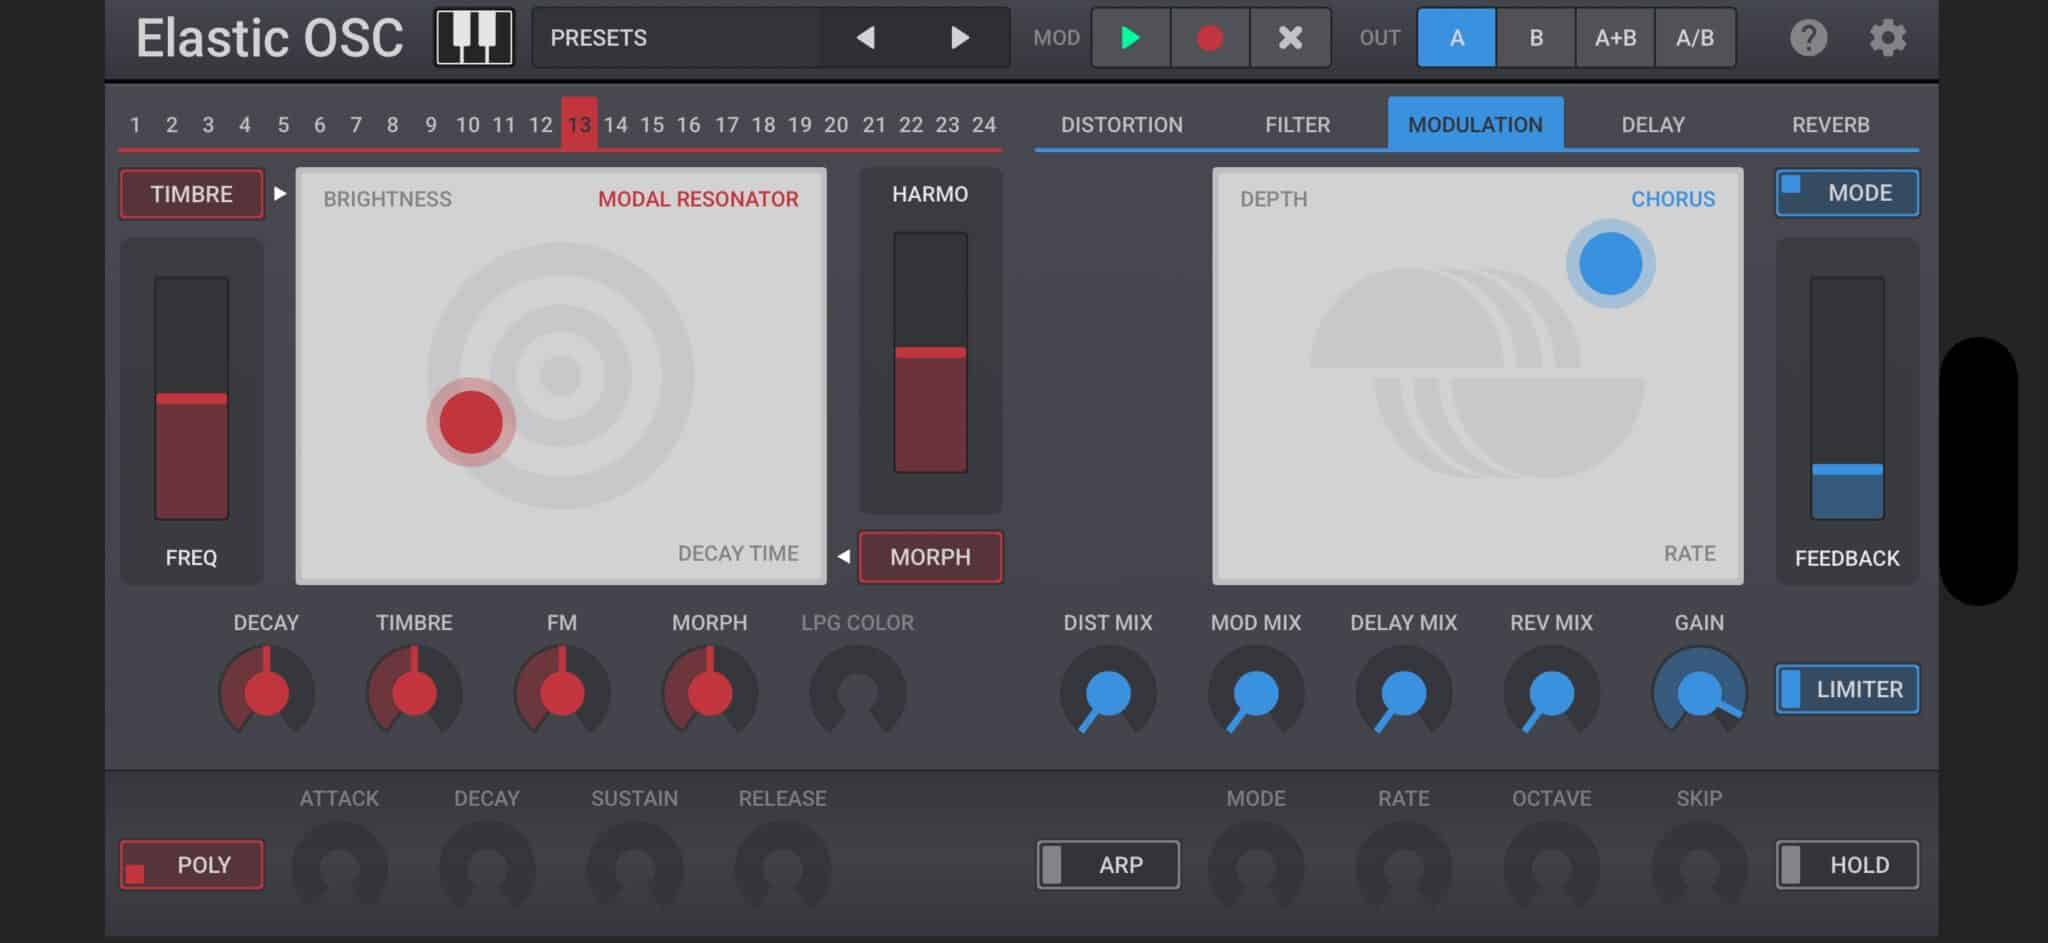Clear modulation with the X icon
2048x943 pixels.
pos(1290,38)
